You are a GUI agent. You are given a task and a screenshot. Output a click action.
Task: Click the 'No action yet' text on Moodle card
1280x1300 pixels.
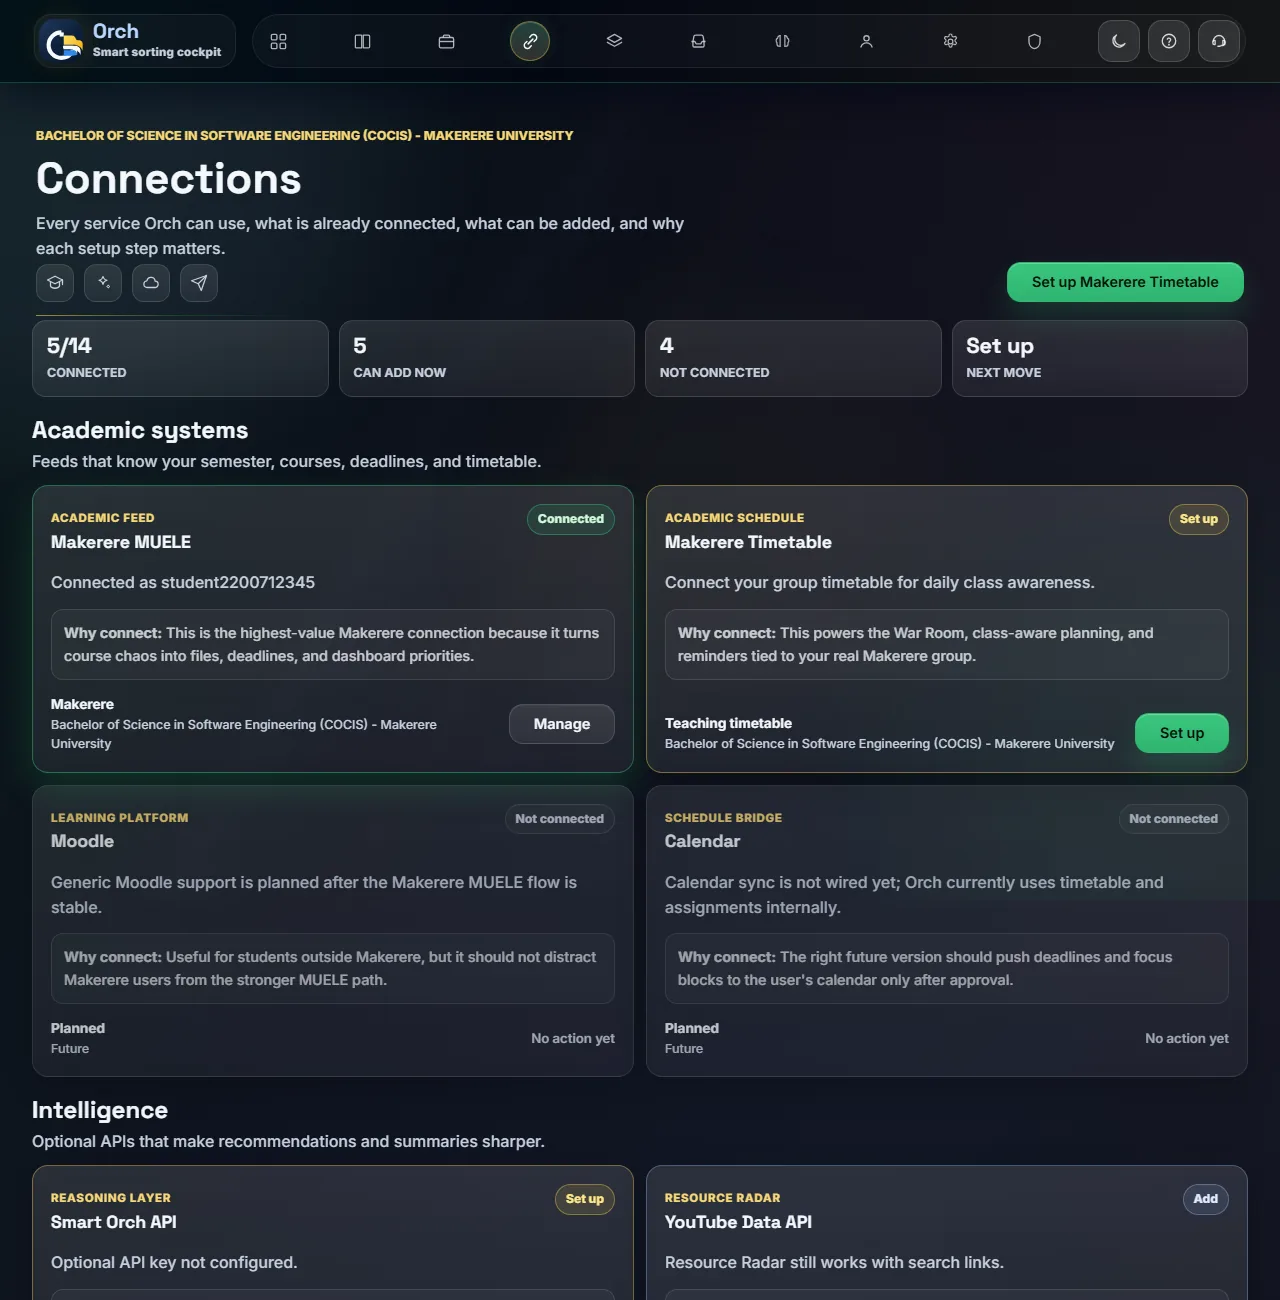573,1038
